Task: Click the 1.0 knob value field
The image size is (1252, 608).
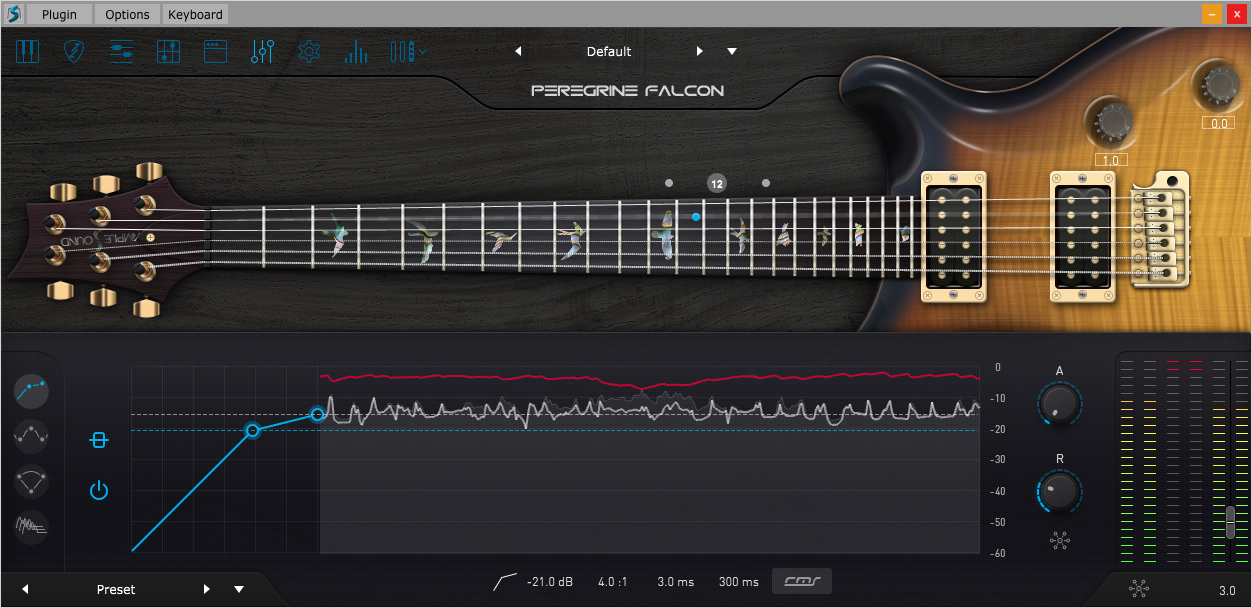Action: tap(1111, 160)
